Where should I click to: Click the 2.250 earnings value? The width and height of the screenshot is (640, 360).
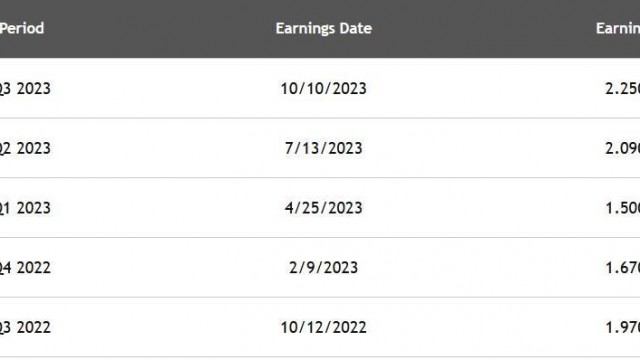click(x=622, y=89)
